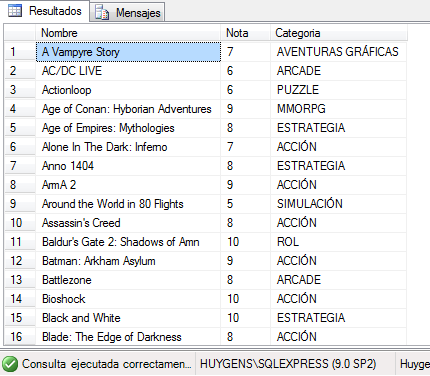The height and width of the screenshot is (376, 430).
Task: Click the A Vampyre Story cell
Action: [x=128, y=52]
